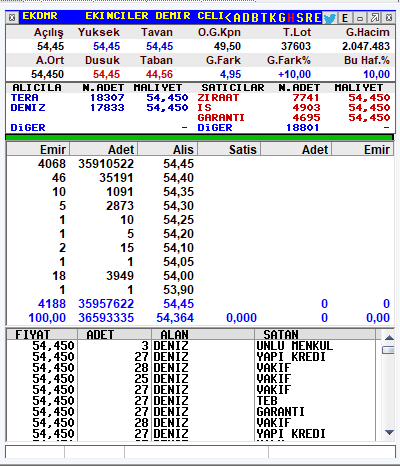Click the SATAN column header in trades list
400x466 pixels.
coord(315,334)
